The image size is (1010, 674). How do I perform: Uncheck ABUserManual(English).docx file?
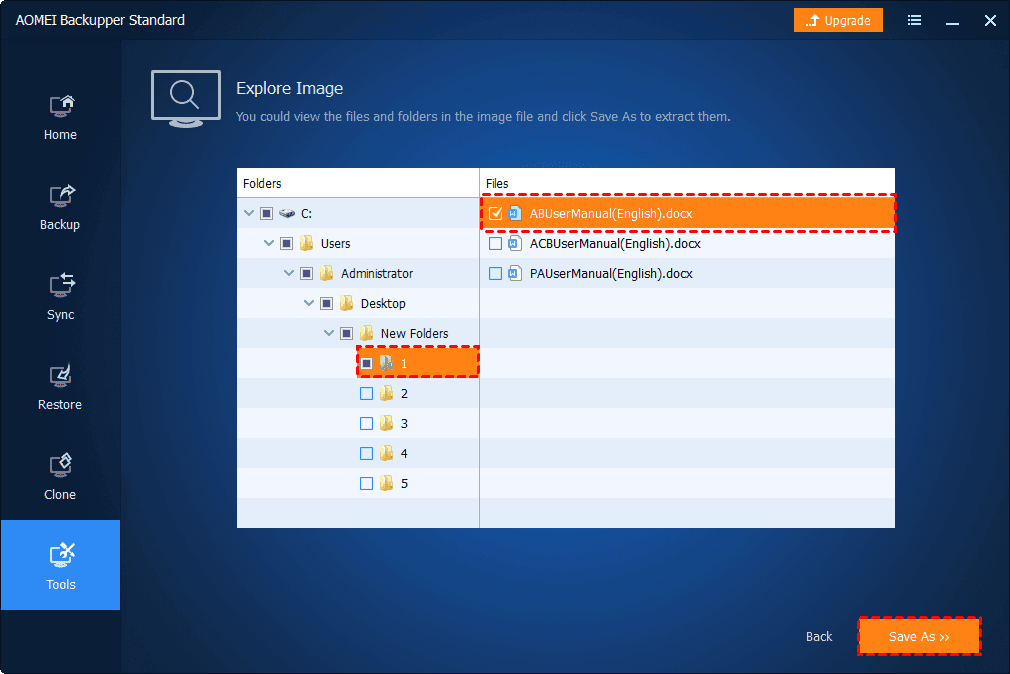click(497, 213)
